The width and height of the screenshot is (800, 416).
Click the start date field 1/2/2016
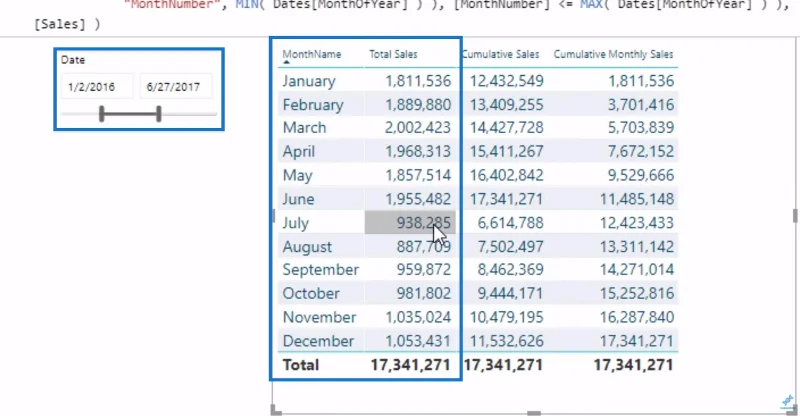click(x=97, y=86)
